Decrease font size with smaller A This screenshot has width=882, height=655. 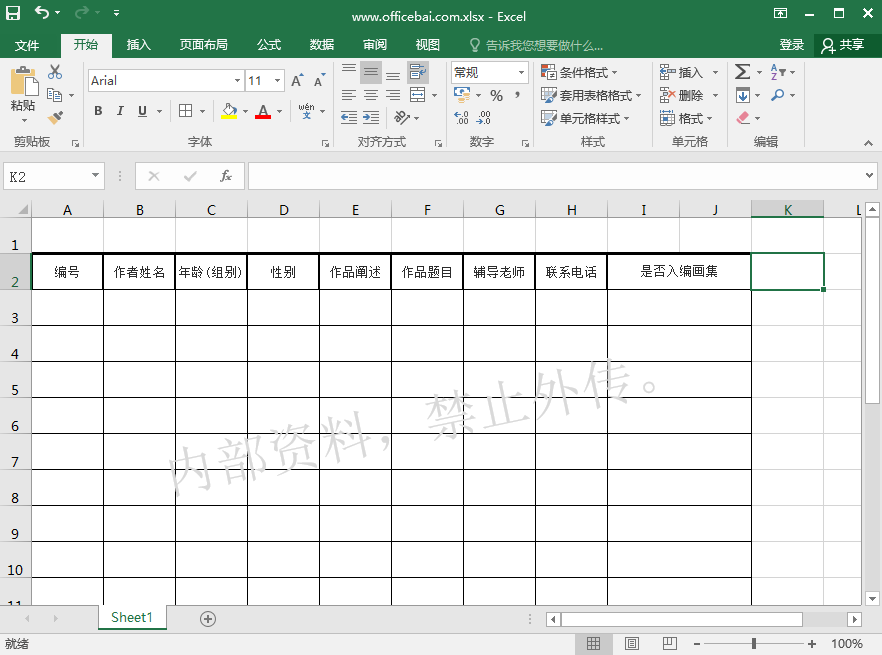320,80
